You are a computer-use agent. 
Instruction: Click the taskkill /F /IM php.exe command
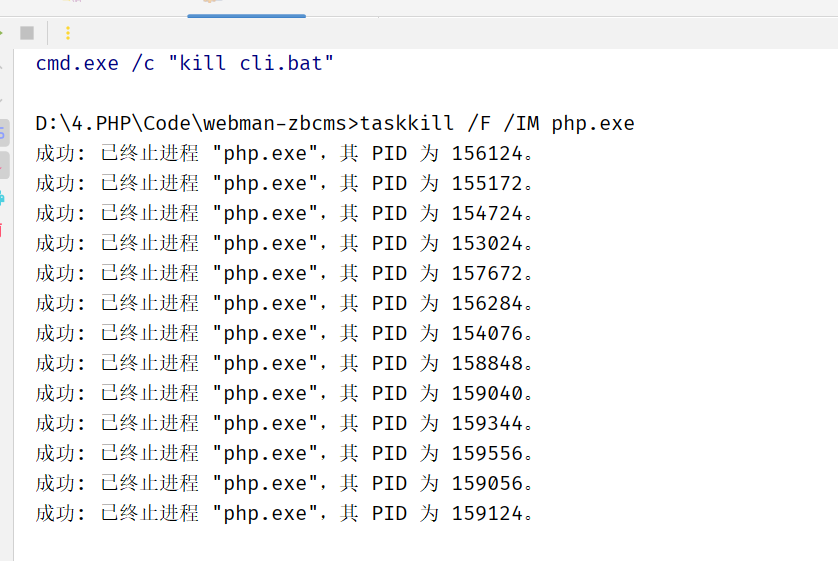coord(497,124)
